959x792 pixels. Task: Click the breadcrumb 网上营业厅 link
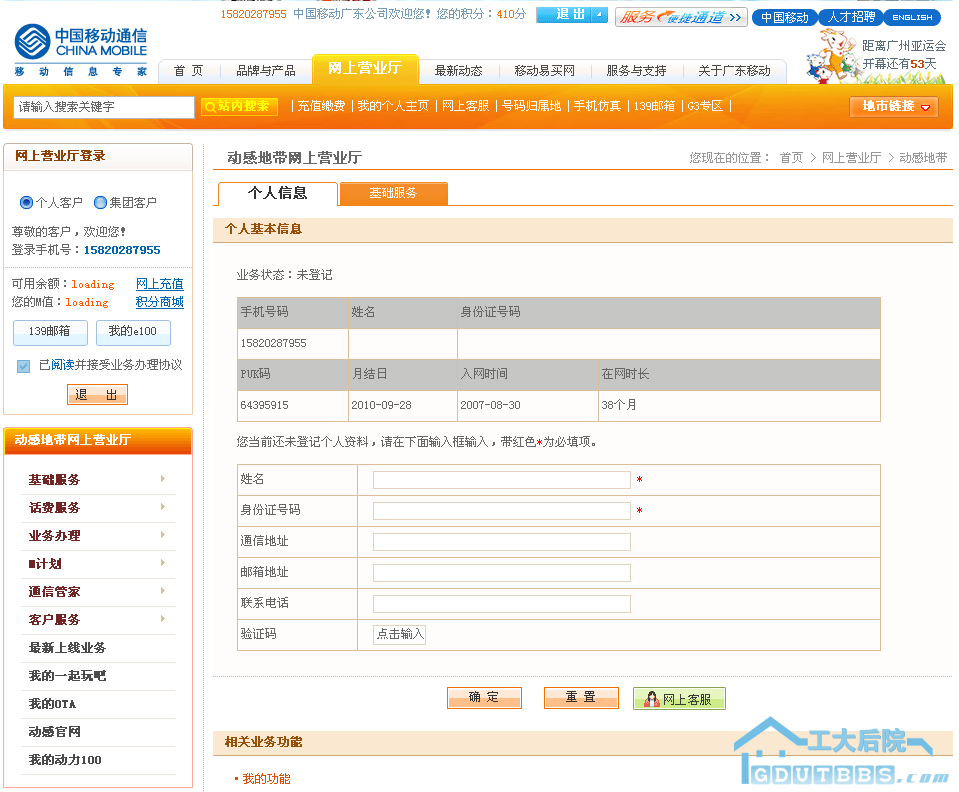tap(851, 158)
